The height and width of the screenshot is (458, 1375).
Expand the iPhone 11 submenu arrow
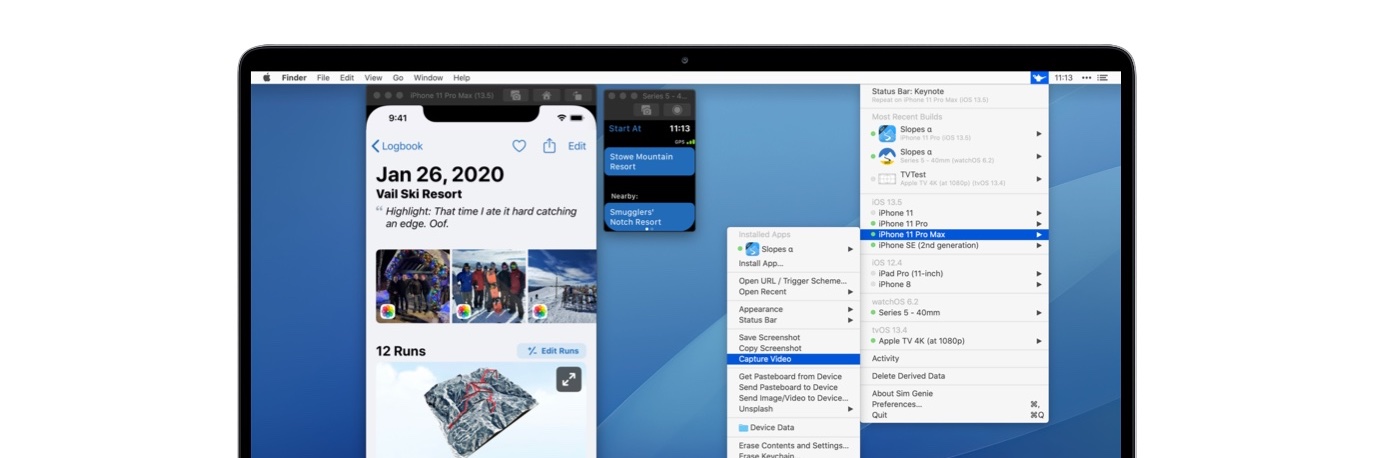pyautogui.click(x=1039, y=213)
